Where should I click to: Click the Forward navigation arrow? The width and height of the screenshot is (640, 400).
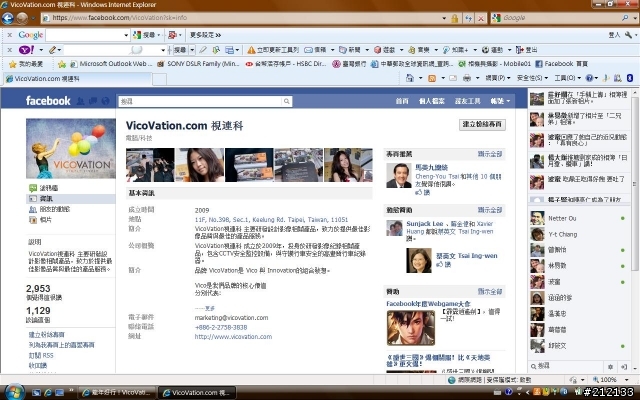coord(22,18)
